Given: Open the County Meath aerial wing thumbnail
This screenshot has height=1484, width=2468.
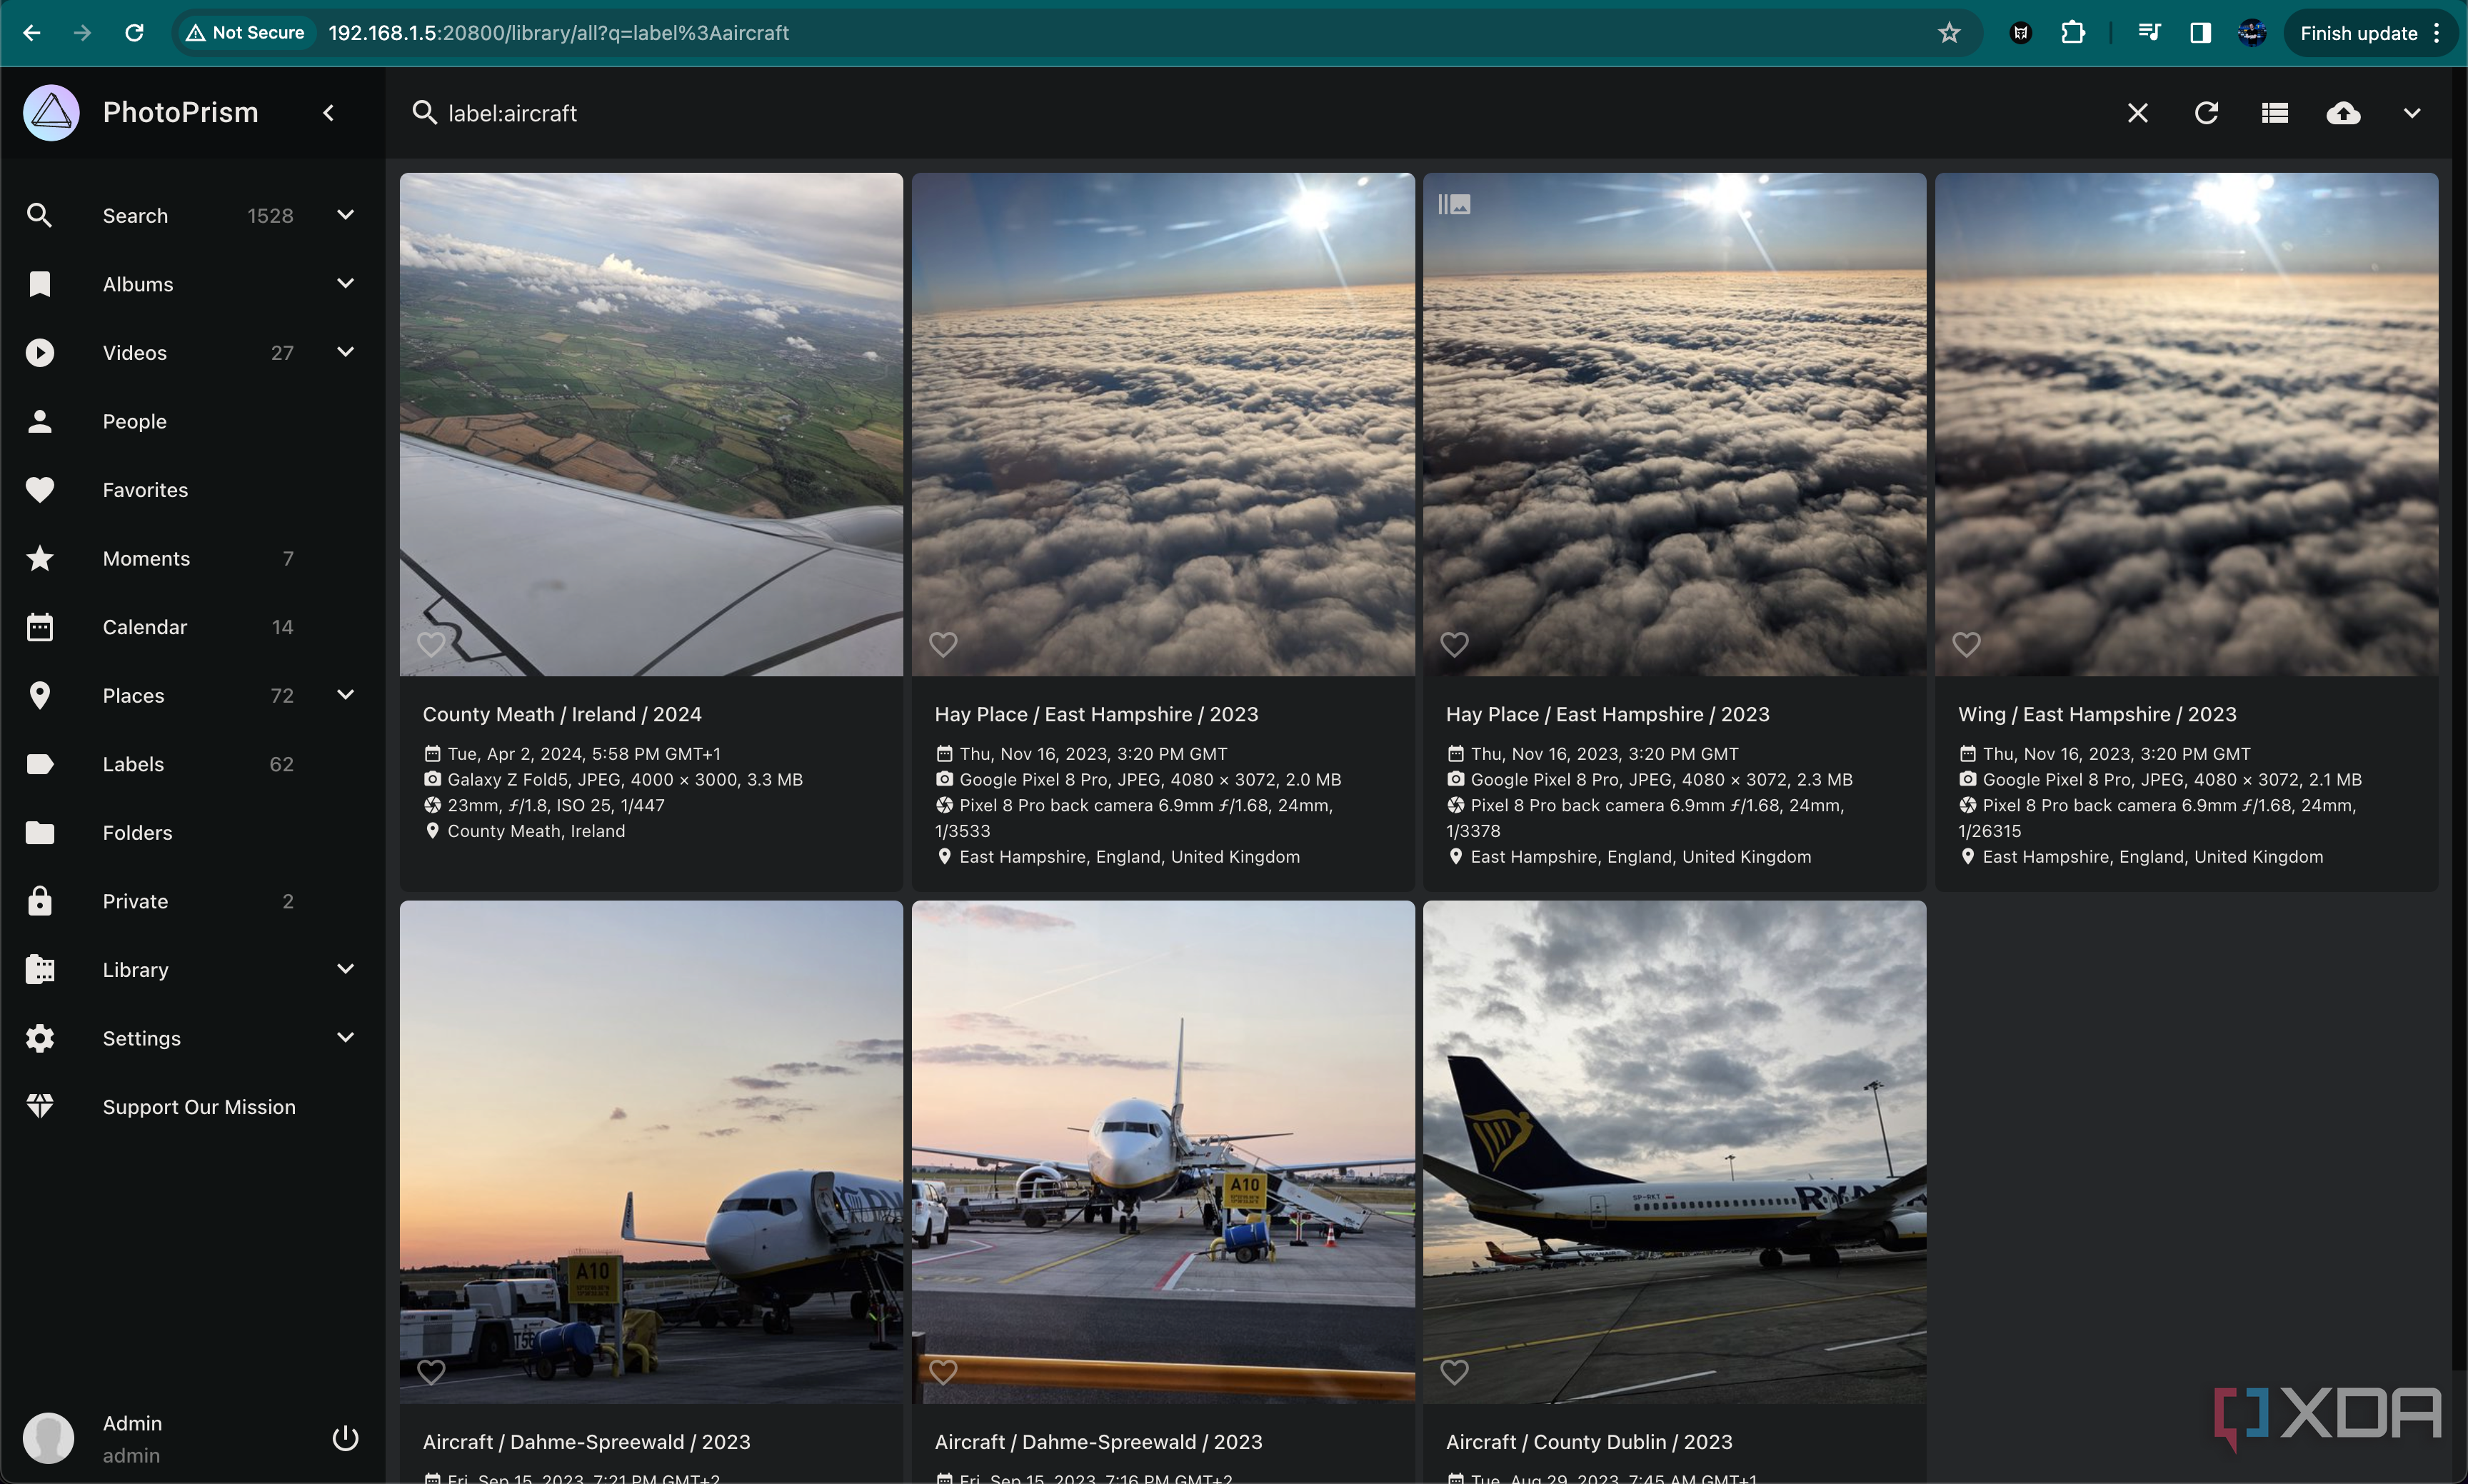Looking at the screenshot, I should point(651,424).
